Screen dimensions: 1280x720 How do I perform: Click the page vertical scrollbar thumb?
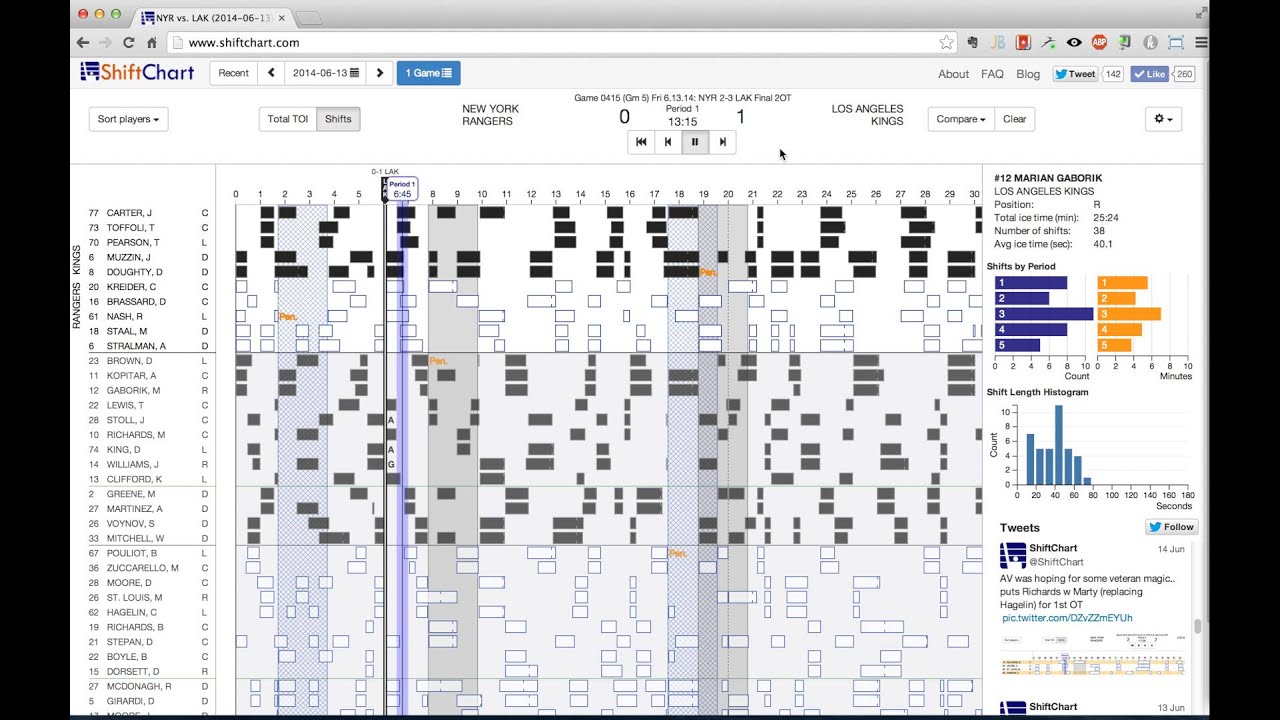1197,627
